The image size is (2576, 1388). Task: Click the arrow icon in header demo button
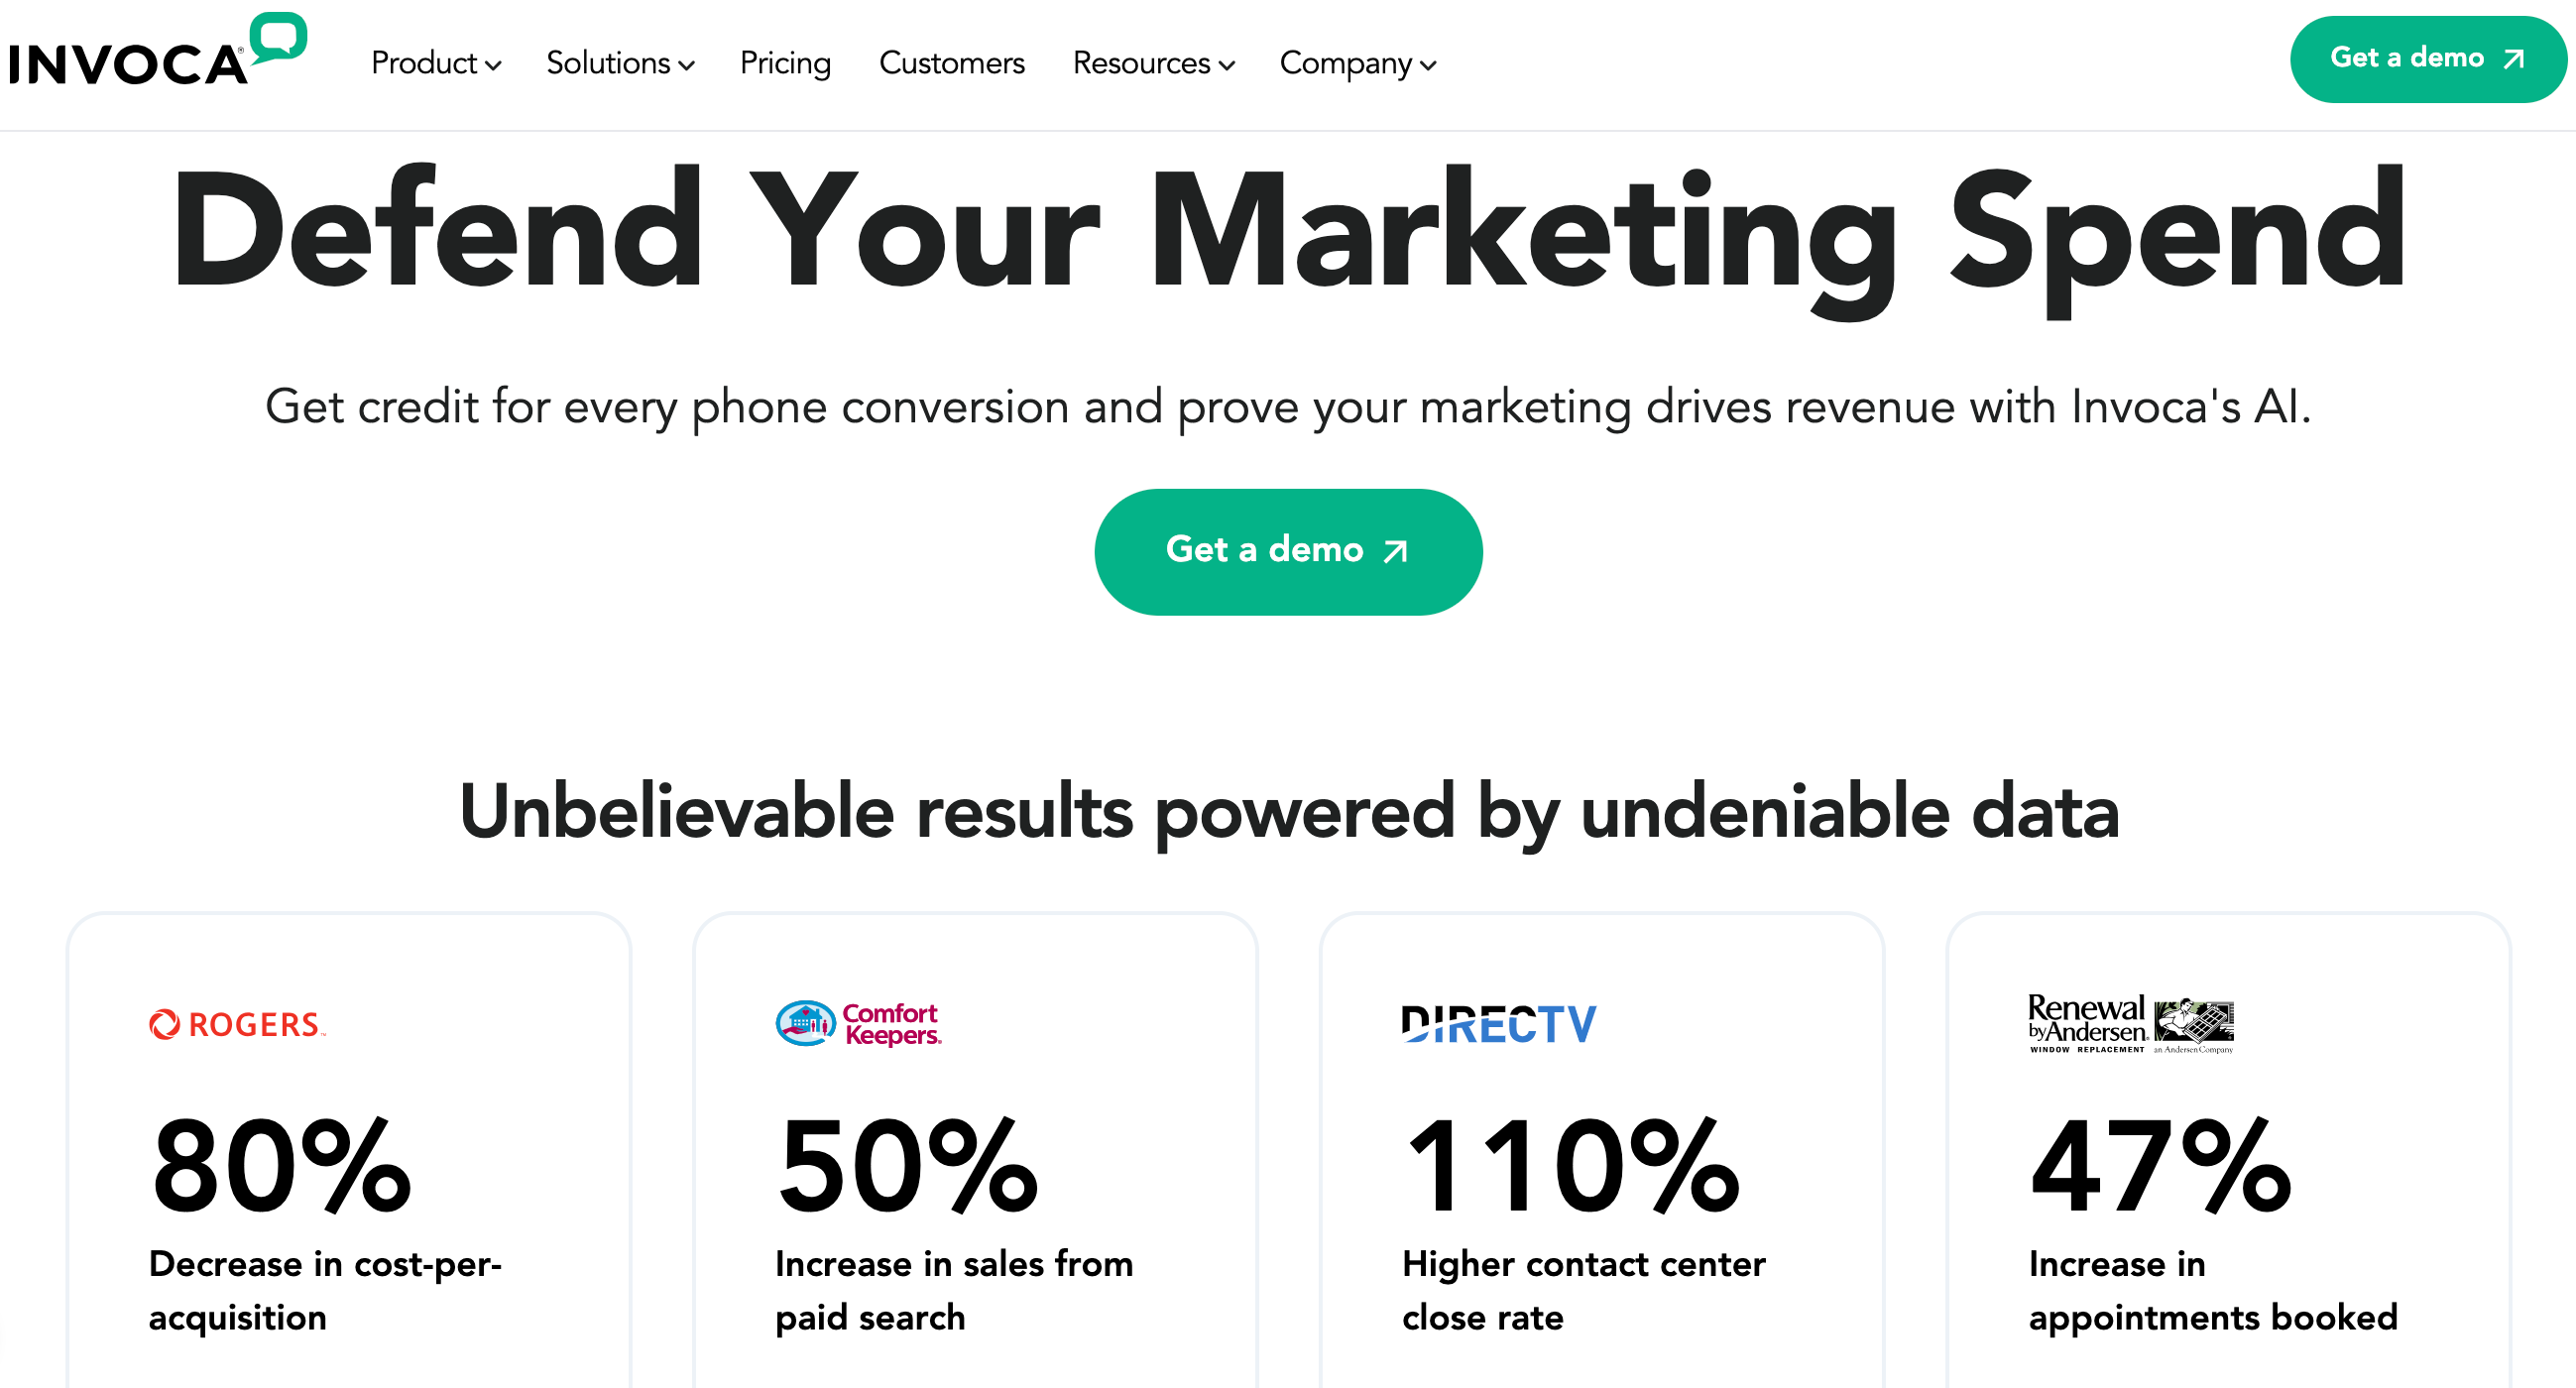pos(2513,59)
